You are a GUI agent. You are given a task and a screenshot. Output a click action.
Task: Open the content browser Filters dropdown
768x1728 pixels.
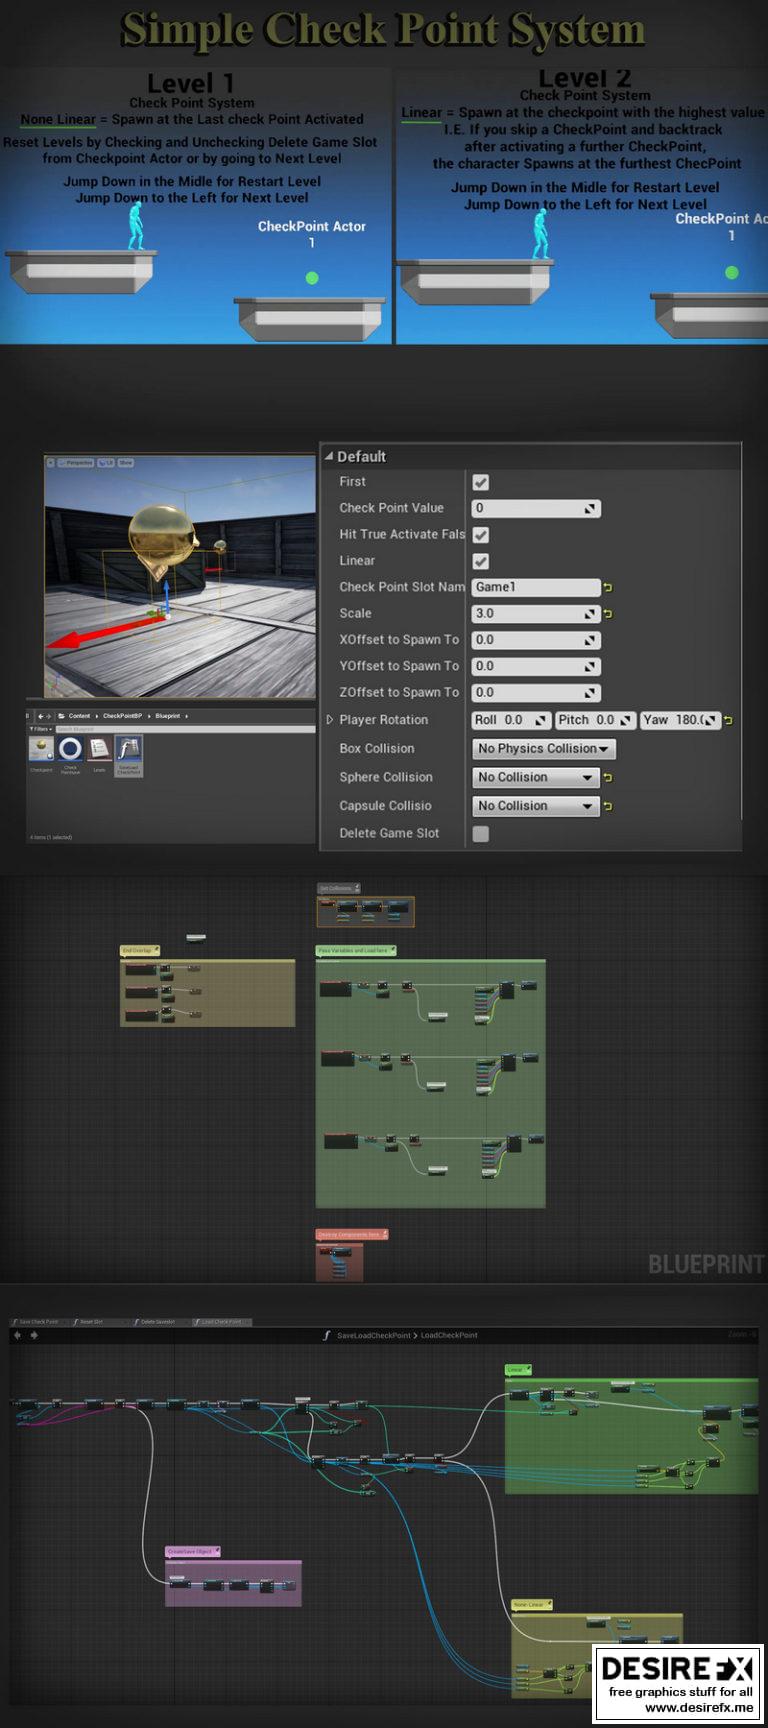pyautogui.click(x=40, y=729)
